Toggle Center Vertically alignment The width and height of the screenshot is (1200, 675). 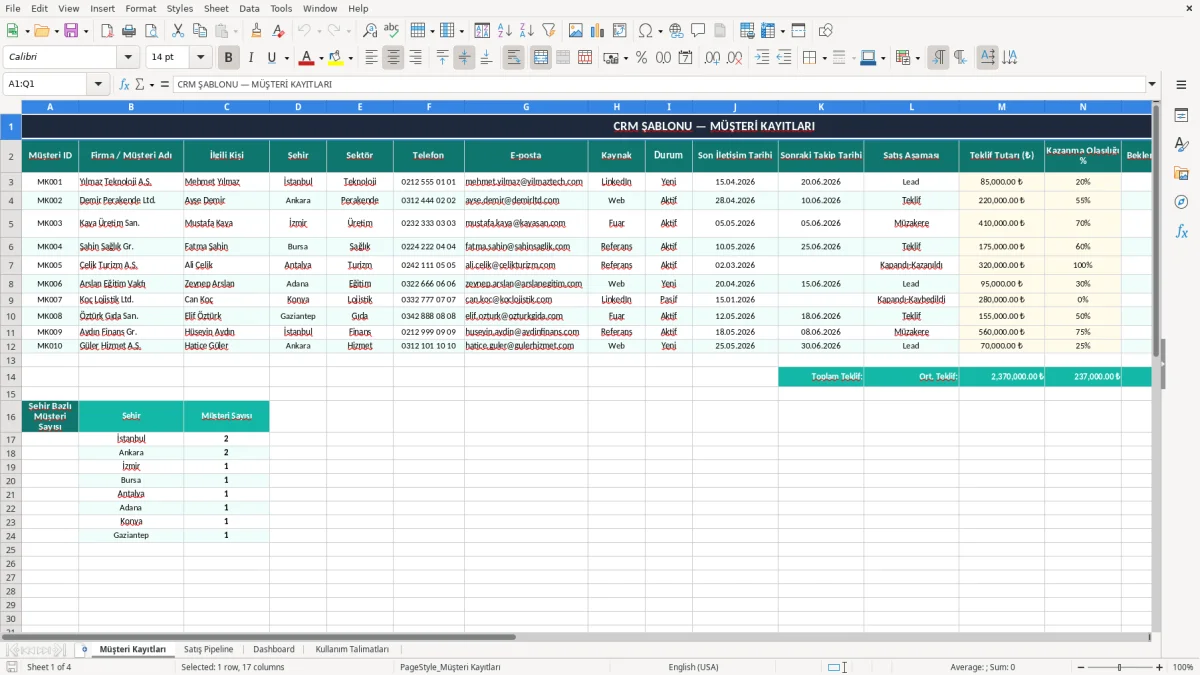pyautogui.click(x=464, y=58)
